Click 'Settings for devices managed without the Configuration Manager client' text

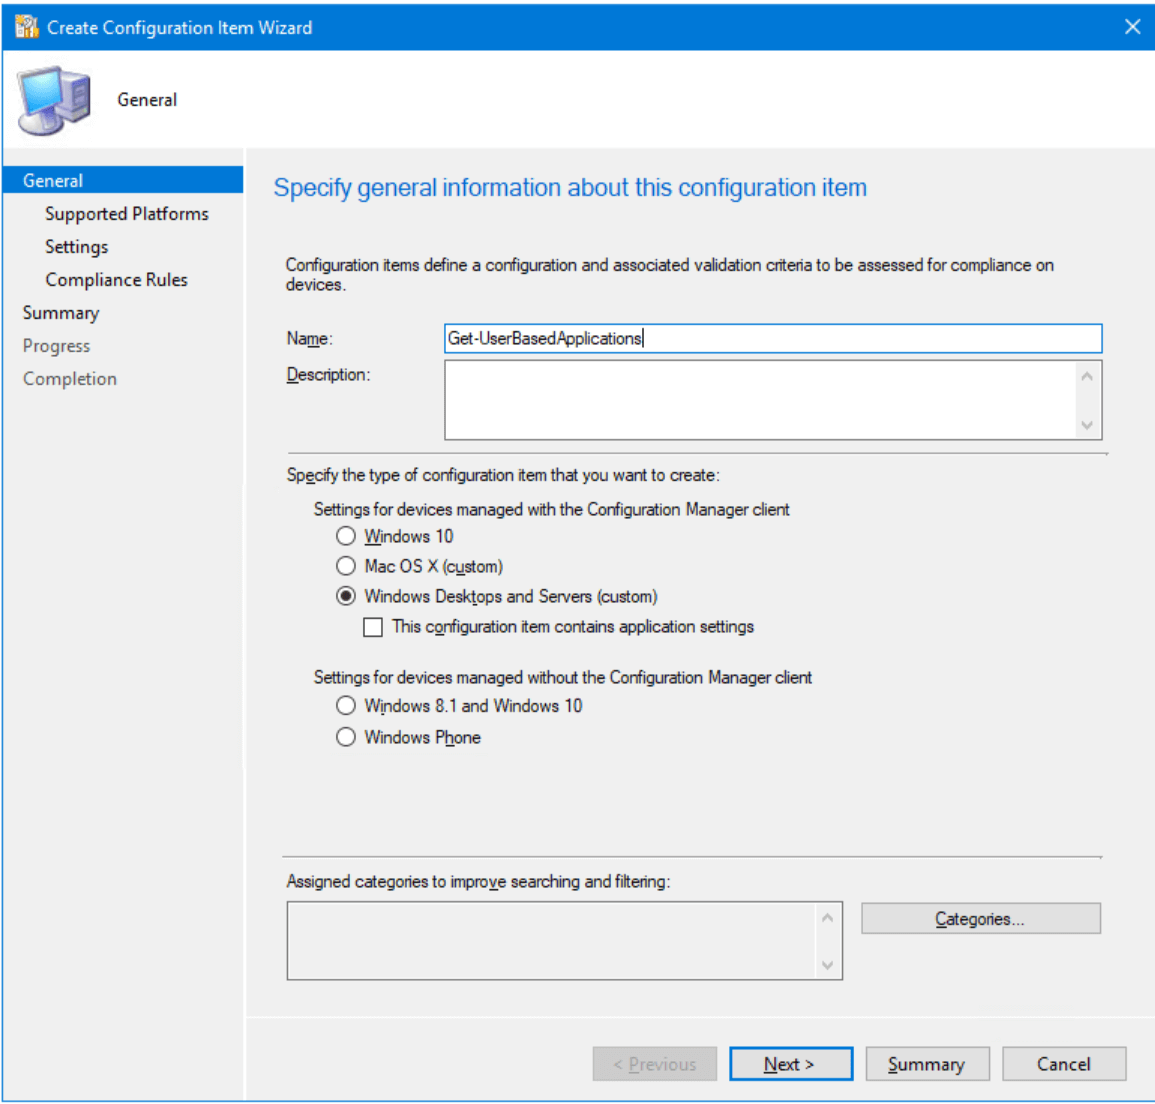pyautogui.click(x=563, y=678)
